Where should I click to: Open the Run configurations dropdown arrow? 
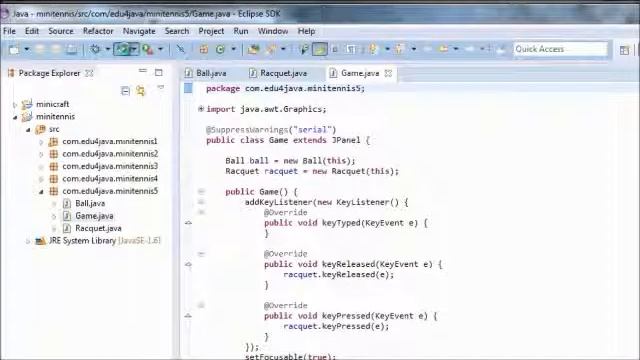click(133, 49)
